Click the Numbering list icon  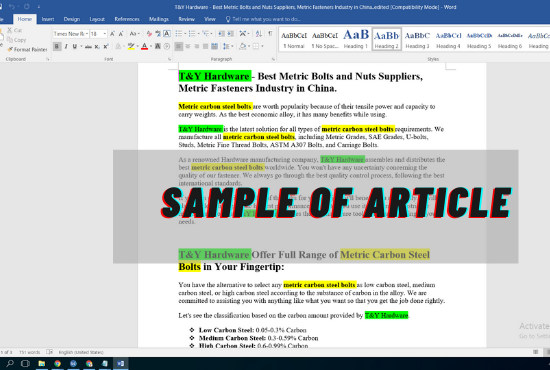pos(192,34)
